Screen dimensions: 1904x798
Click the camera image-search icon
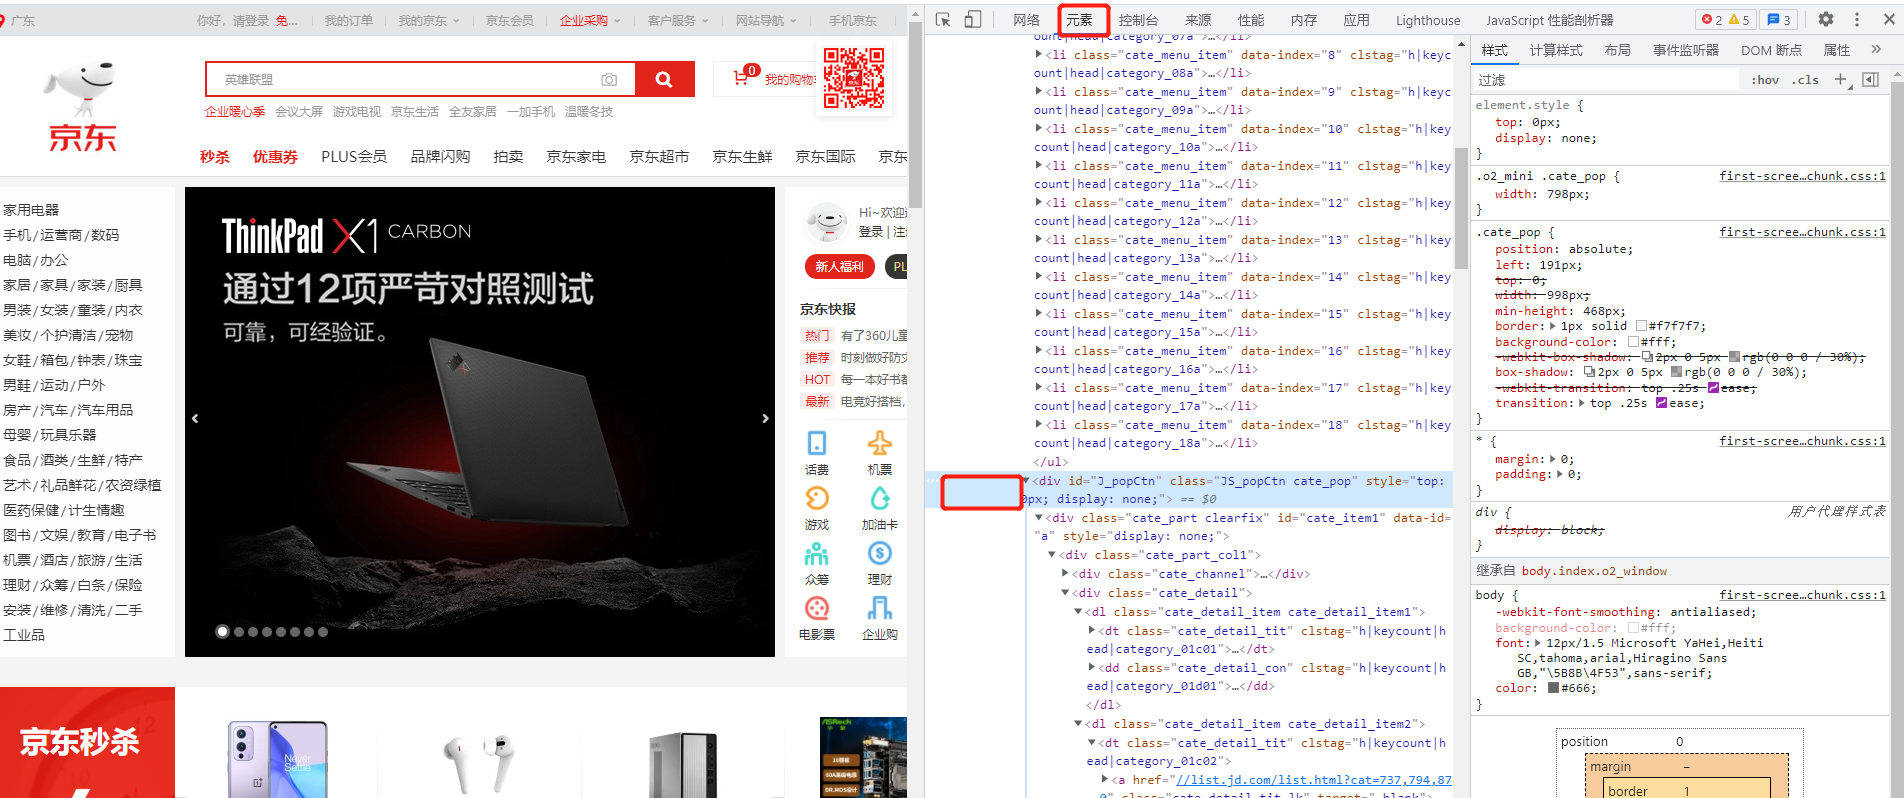pyautogui.click(x=609, y=79)
